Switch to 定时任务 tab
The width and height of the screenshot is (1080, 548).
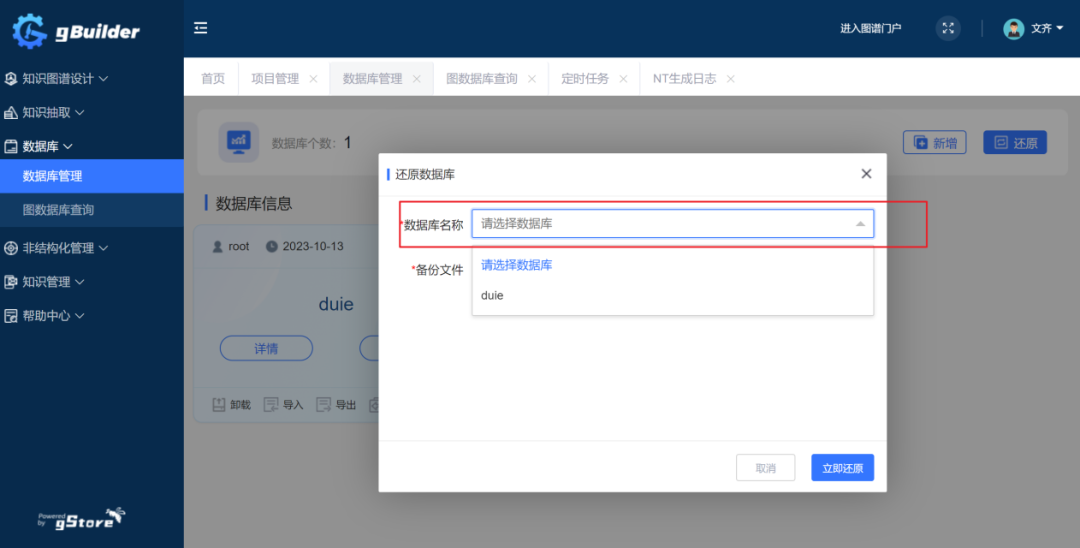point(585,78)
